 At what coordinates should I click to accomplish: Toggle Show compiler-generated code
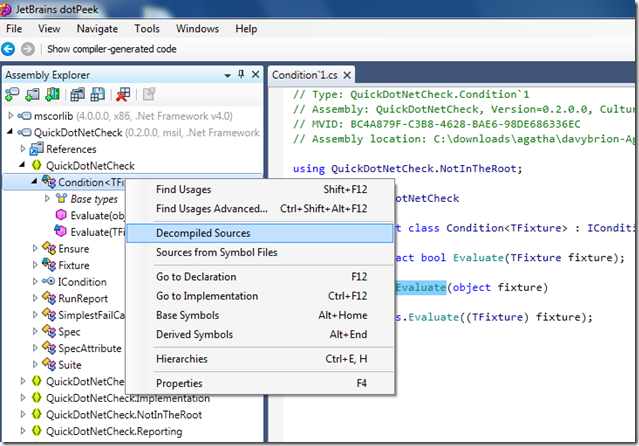tap(112, 49)
